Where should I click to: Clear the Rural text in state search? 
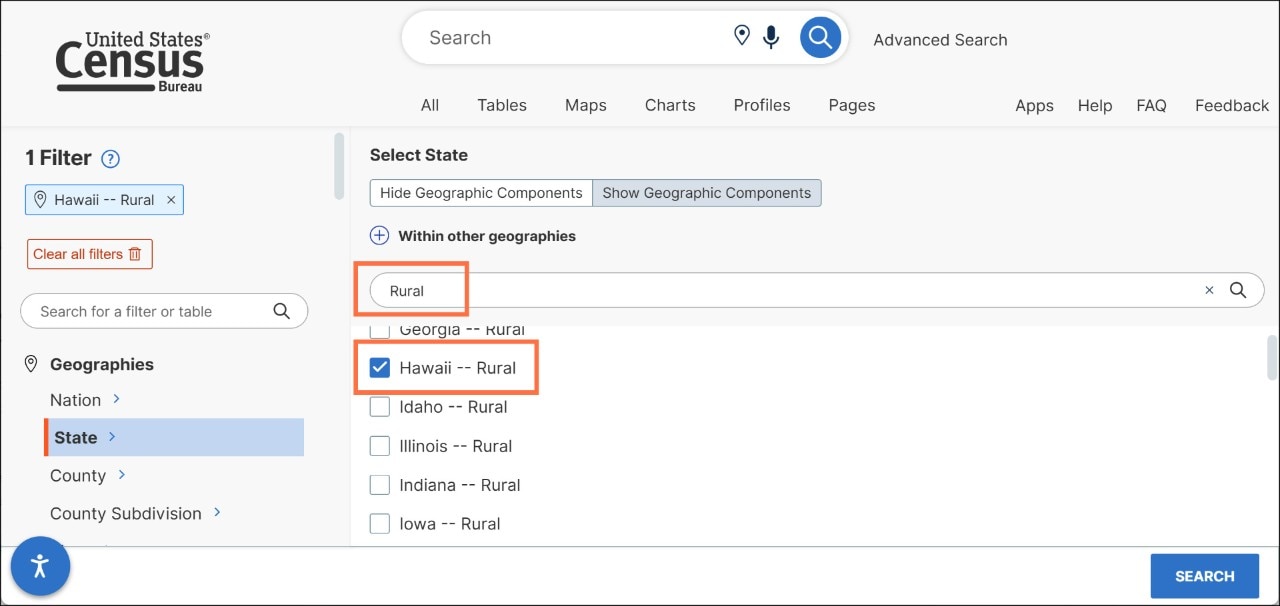[x=1209, y=290]
